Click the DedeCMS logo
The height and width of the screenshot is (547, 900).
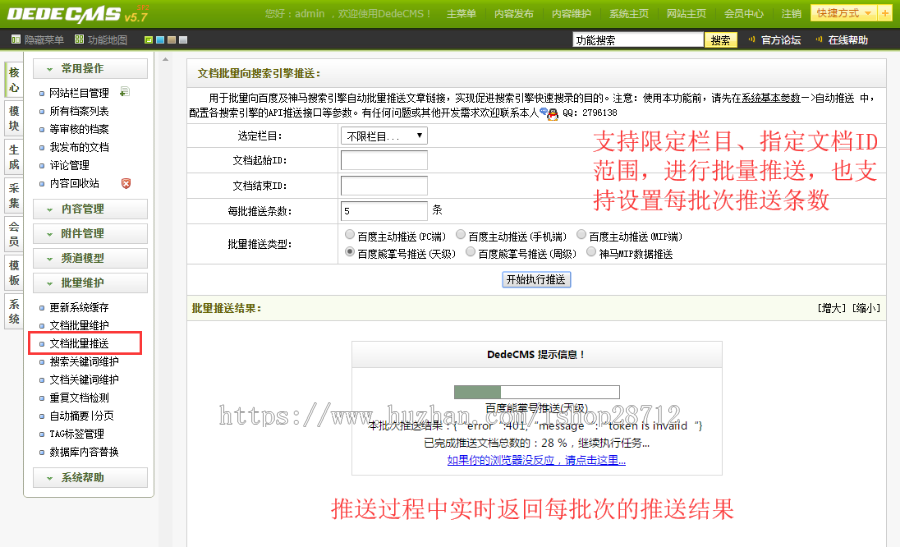[x=78, y=14]
